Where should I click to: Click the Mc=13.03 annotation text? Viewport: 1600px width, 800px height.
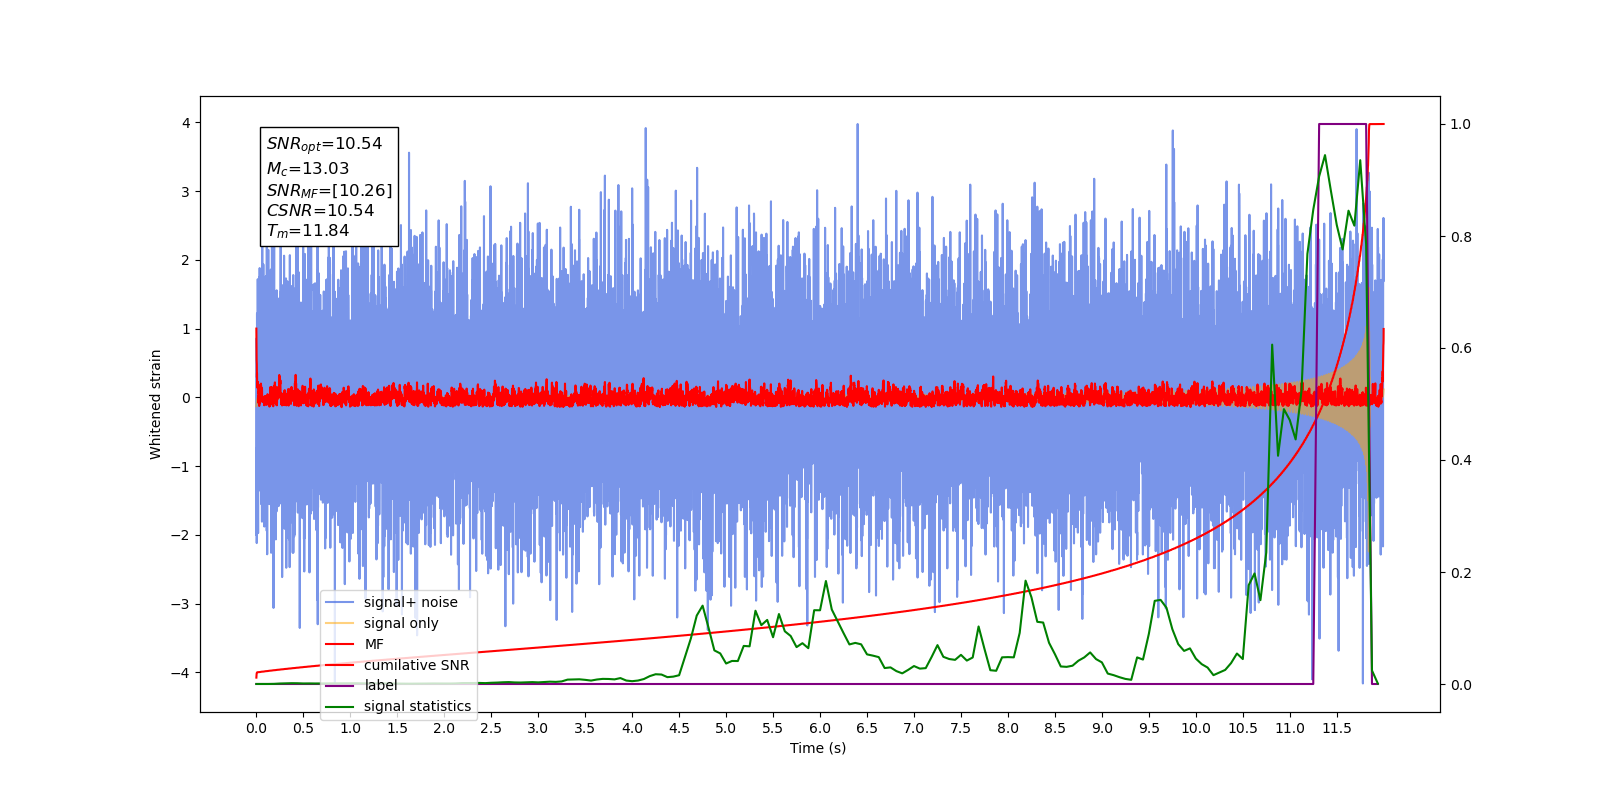point(308,169)
